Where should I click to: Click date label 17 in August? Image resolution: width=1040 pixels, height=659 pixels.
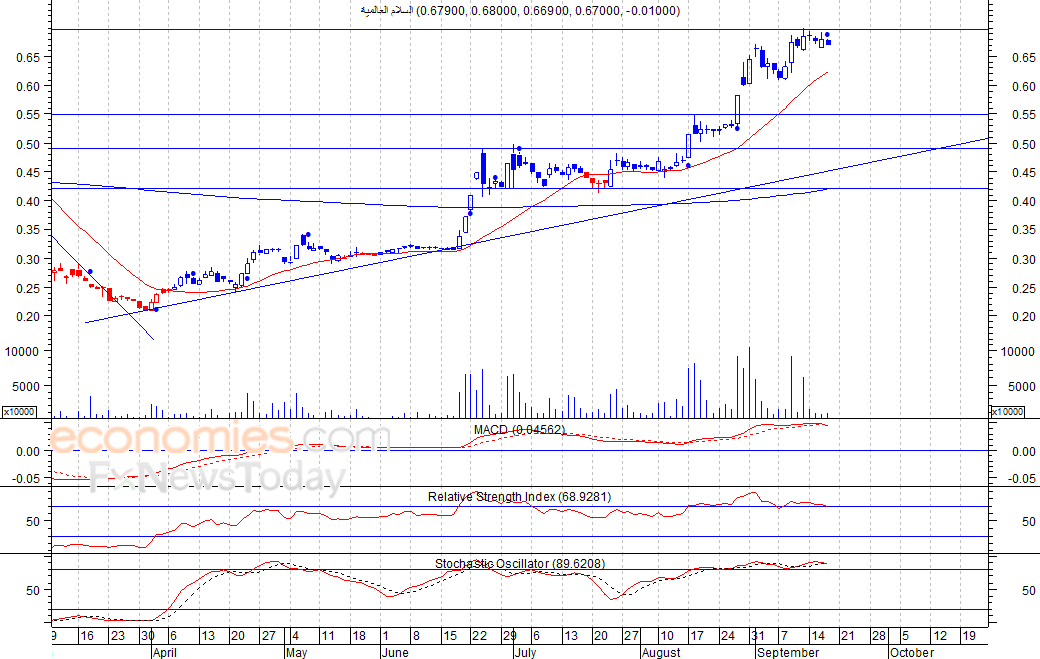(x=696, y=636)
